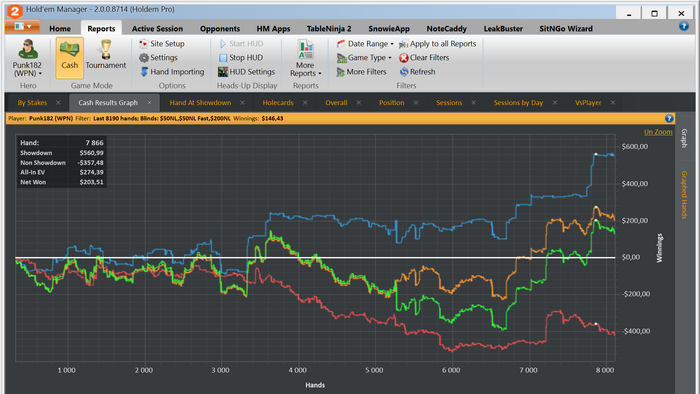The image size is (700, 394).
Task: Click the Un Zoom link
Action: (x=658, y=132)
